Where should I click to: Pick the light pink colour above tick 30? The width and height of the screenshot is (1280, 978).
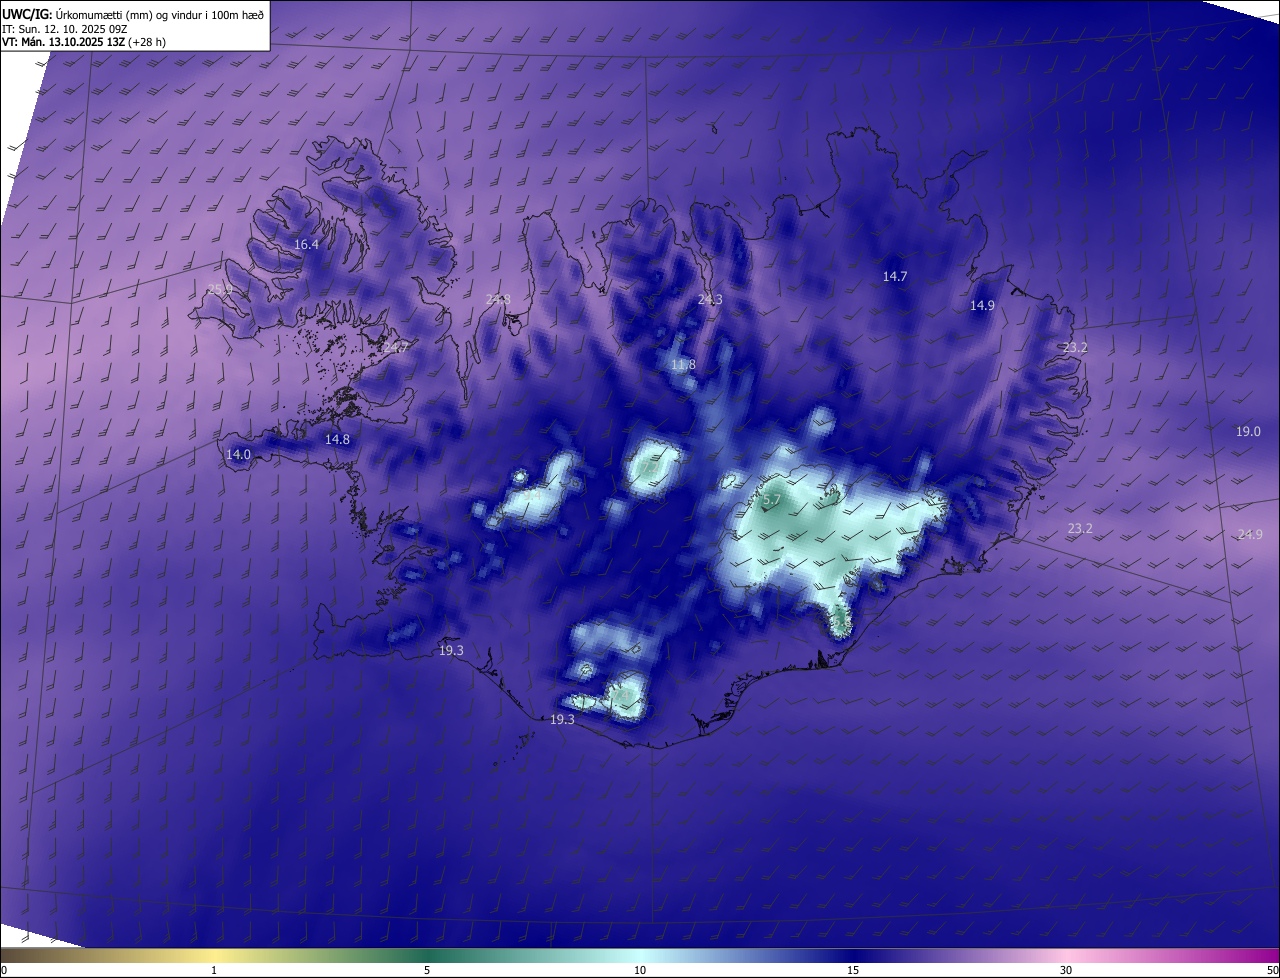point(1066,955)
